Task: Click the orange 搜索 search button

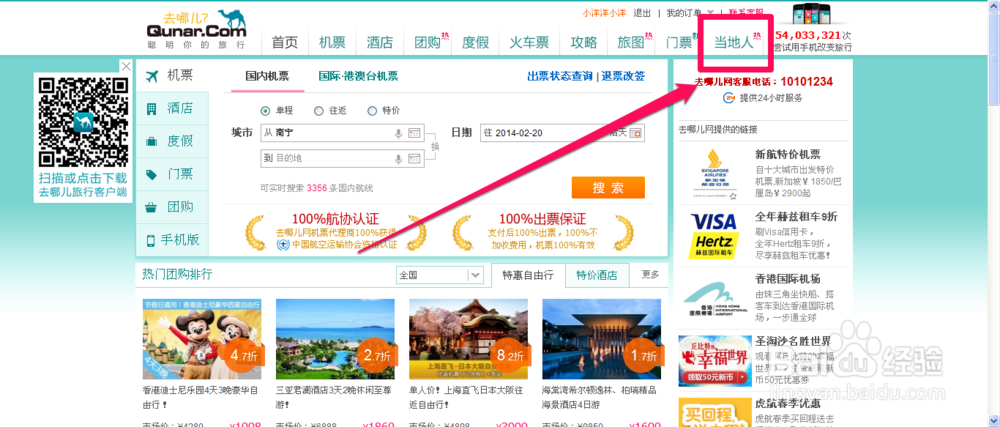Action: [x=608, y=188]
